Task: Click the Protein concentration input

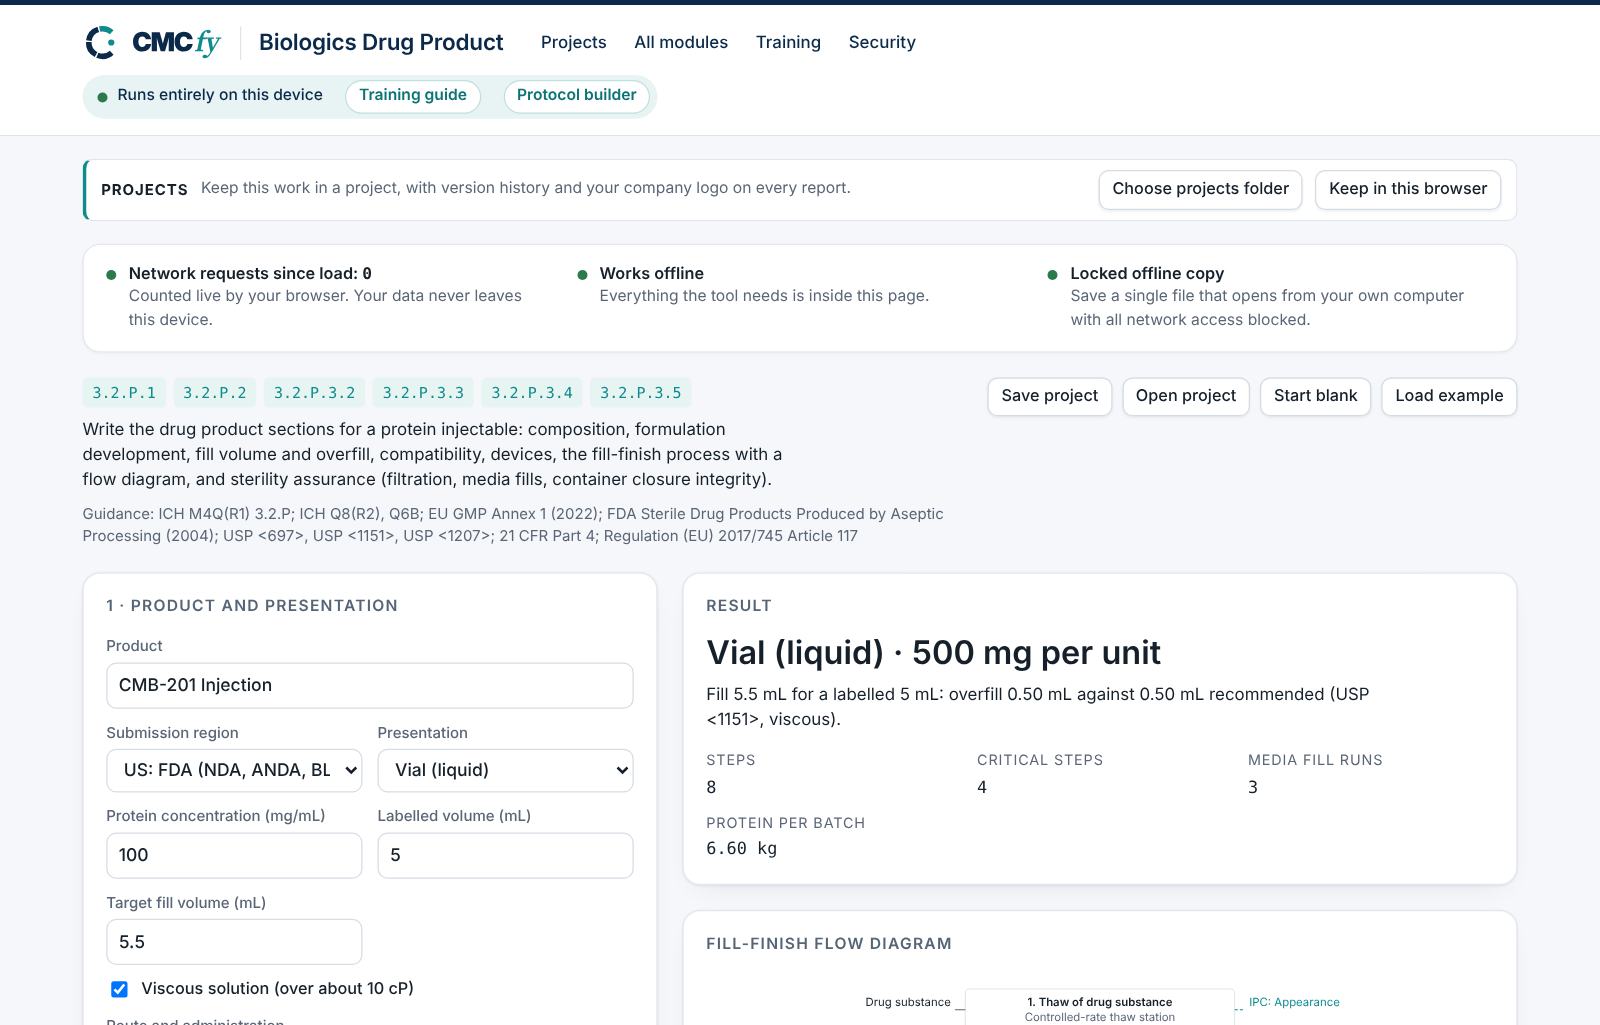Action: (x=234, y=856)
